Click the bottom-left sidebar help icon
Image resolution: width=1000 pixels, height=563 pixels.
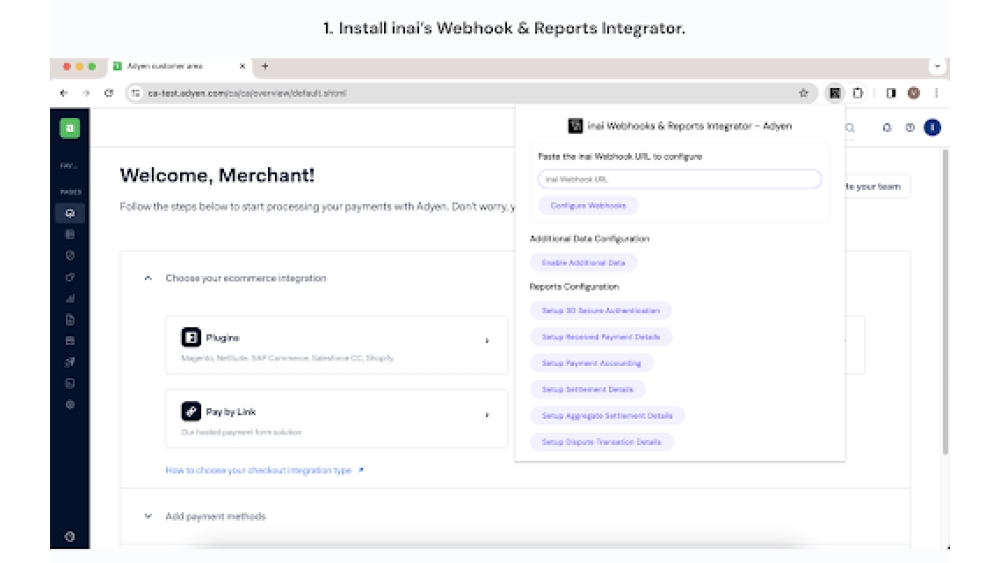pos(70,537)
